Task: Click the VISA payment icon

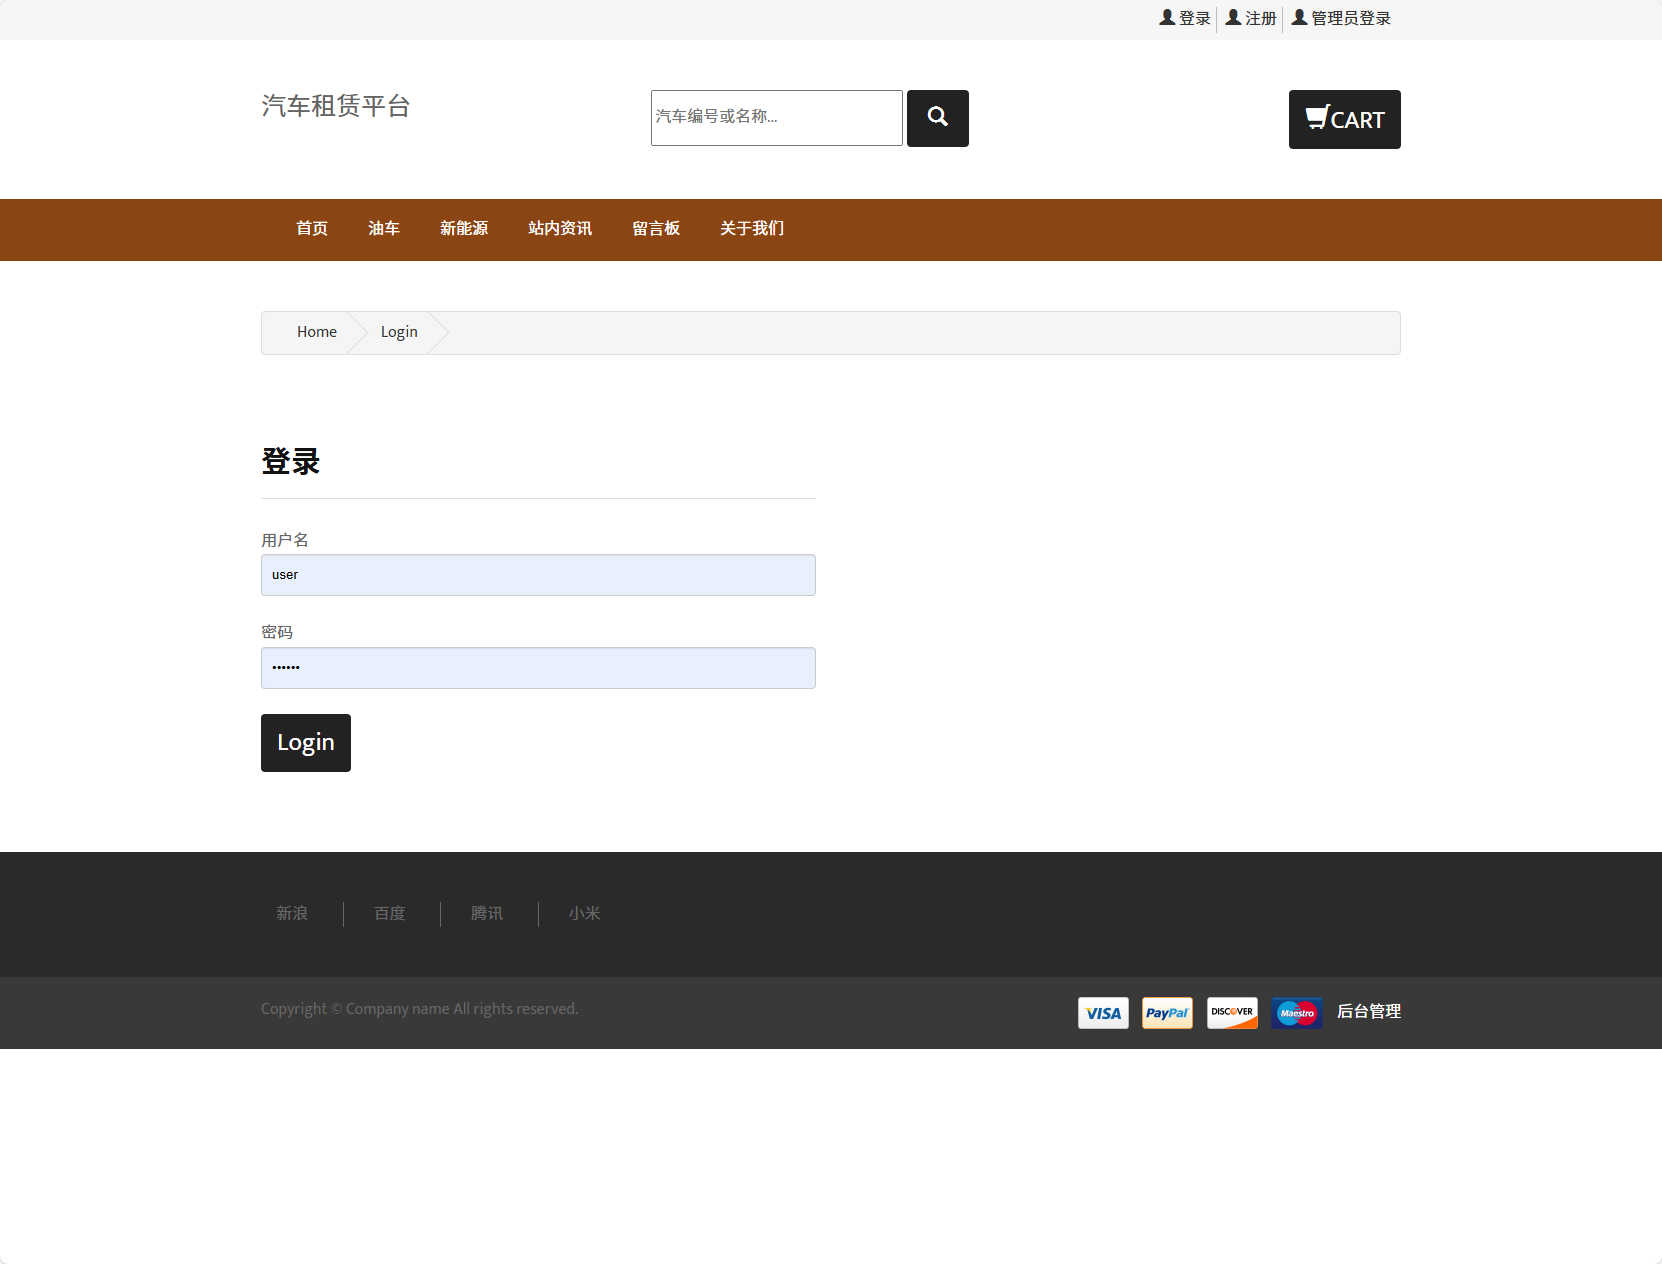Action: pos(1102,1013)
